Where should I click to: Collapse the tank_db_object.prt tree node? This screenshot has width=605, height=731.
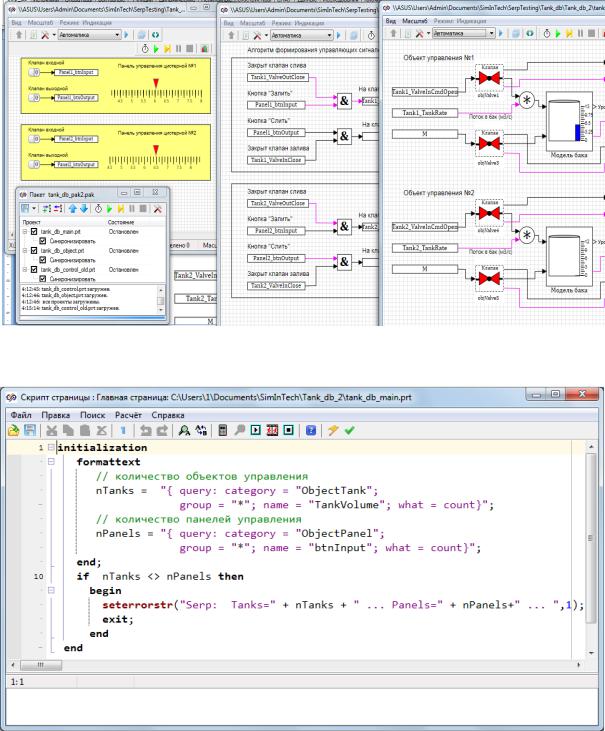[x=25, y=250]
